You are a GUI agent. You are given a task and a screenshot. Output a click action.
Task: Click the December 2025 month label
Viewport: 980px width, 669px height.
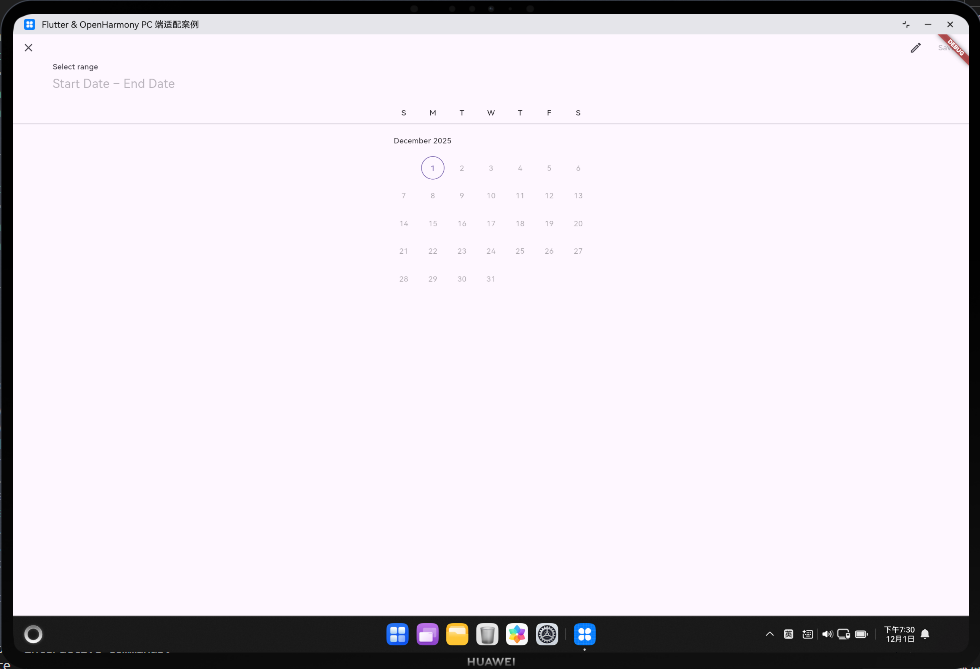[422, 141]
